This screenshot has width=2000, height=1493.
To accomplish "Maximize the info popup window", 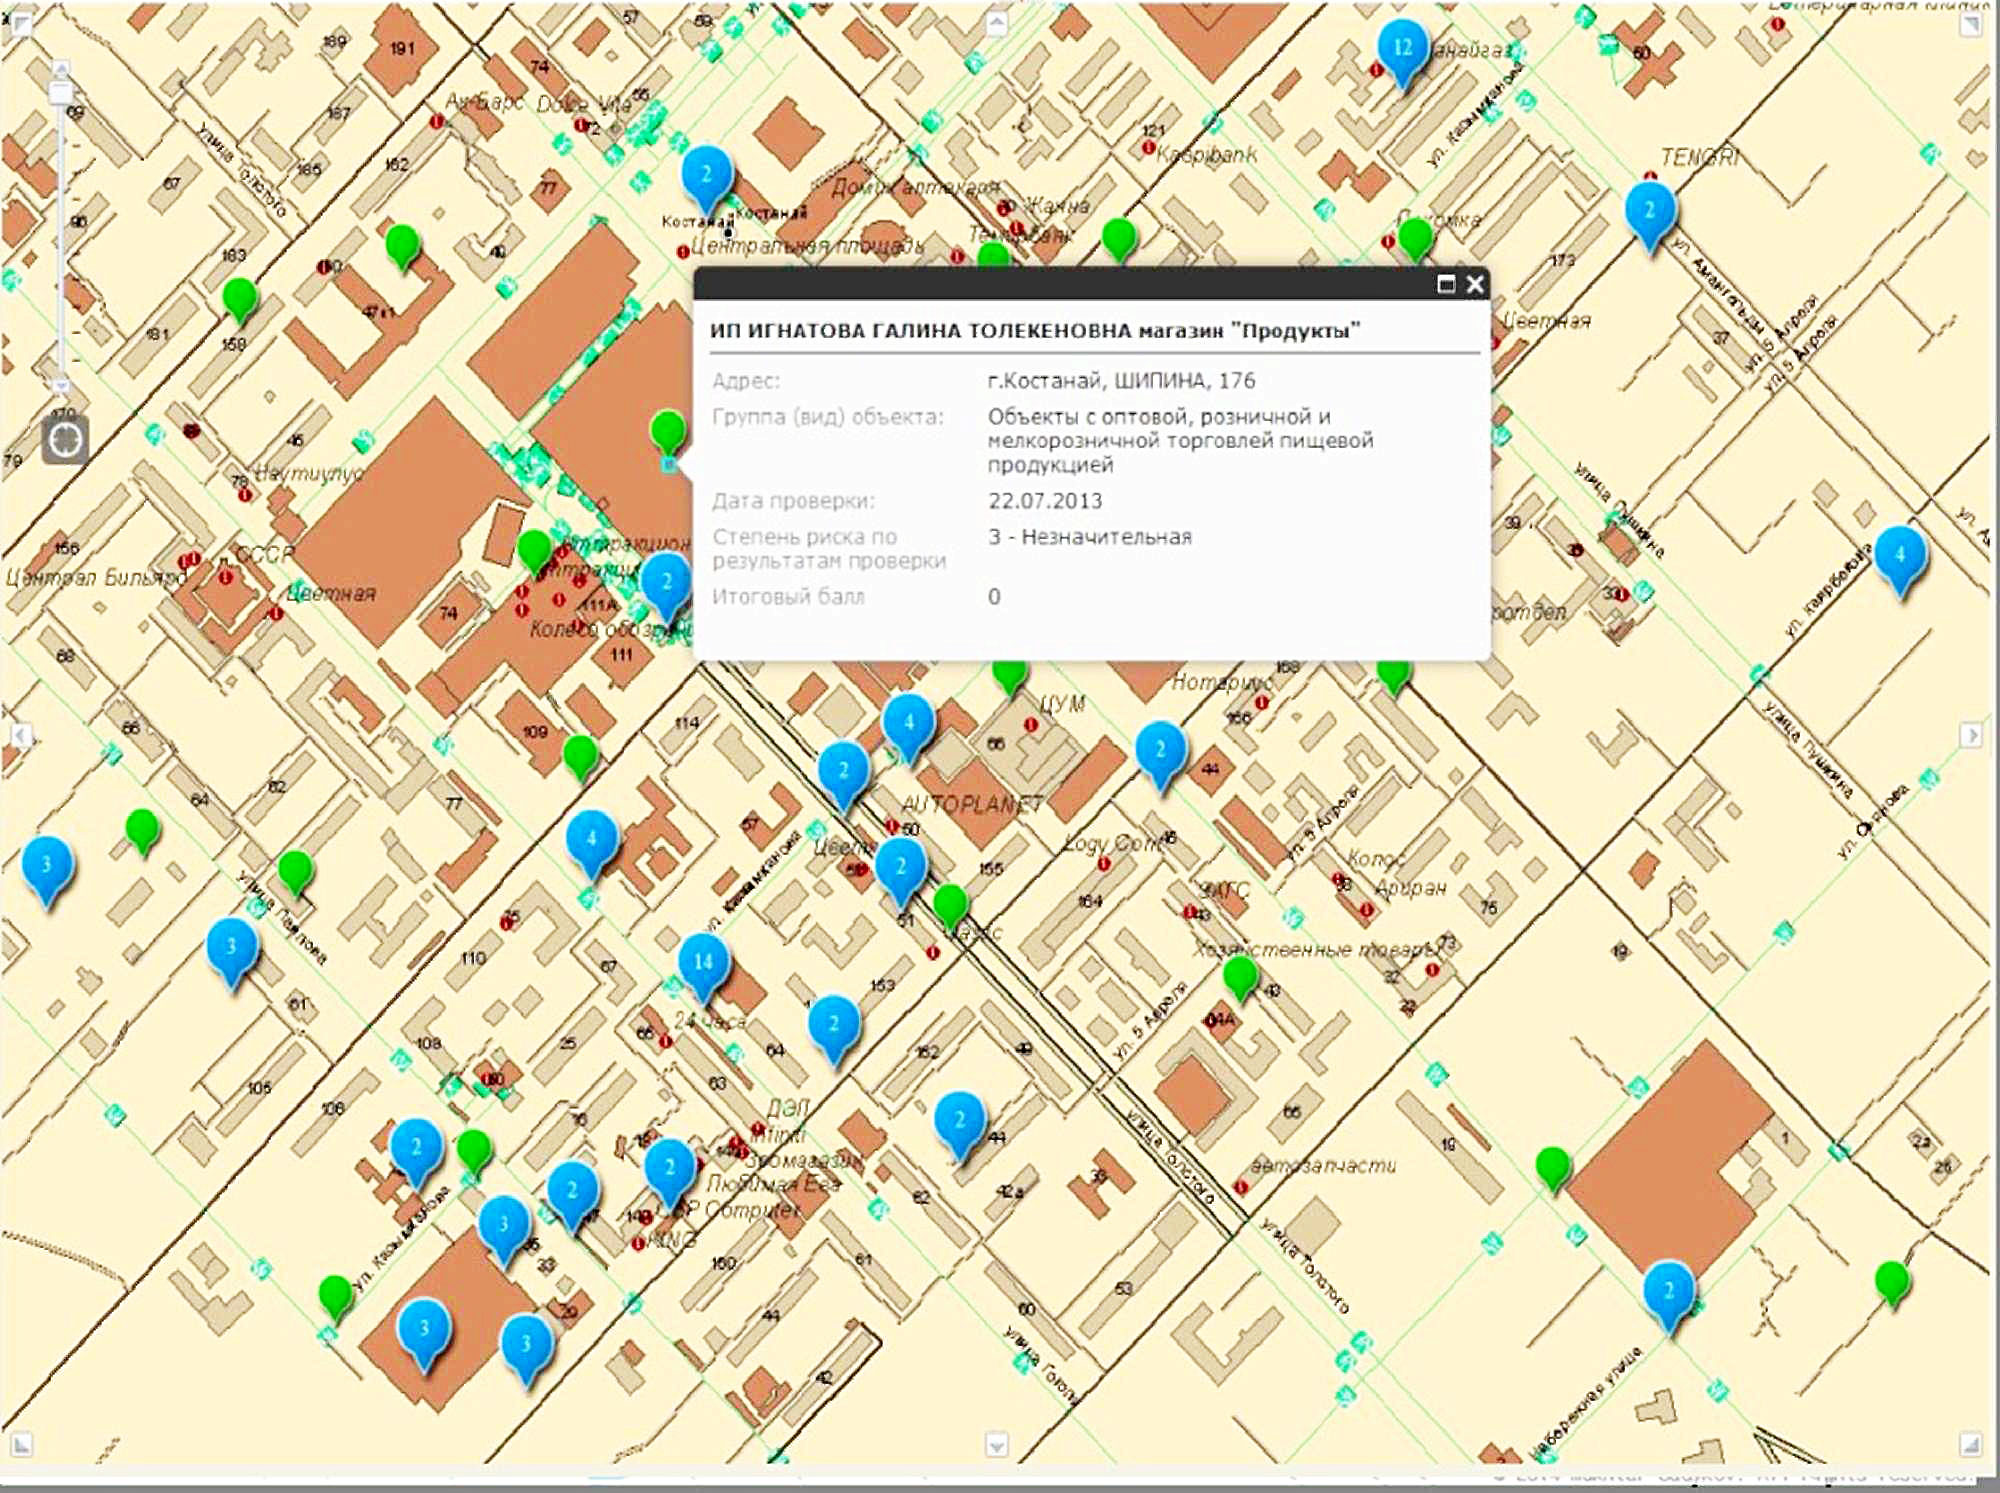I will [1446, 284].
